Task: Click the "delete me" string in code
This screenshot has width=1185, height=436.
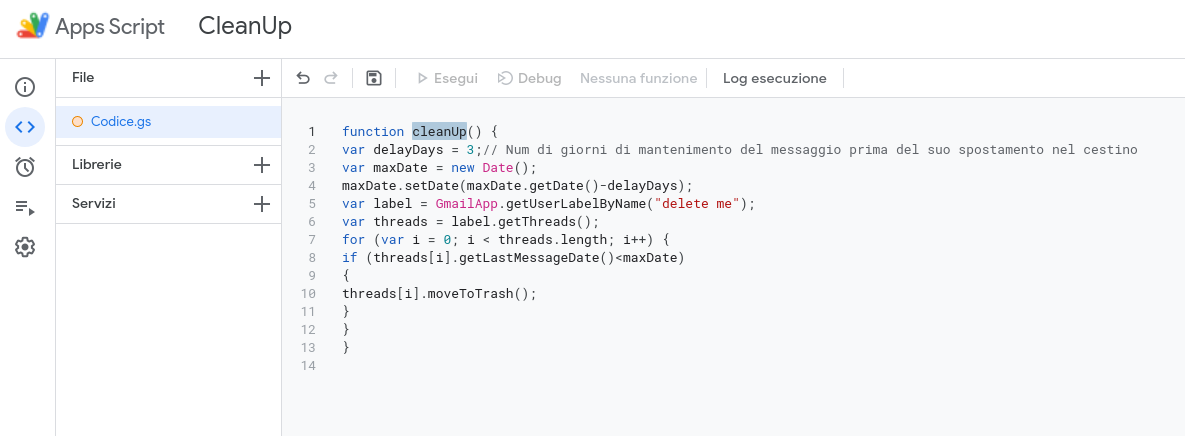Action: pos(697,204)
